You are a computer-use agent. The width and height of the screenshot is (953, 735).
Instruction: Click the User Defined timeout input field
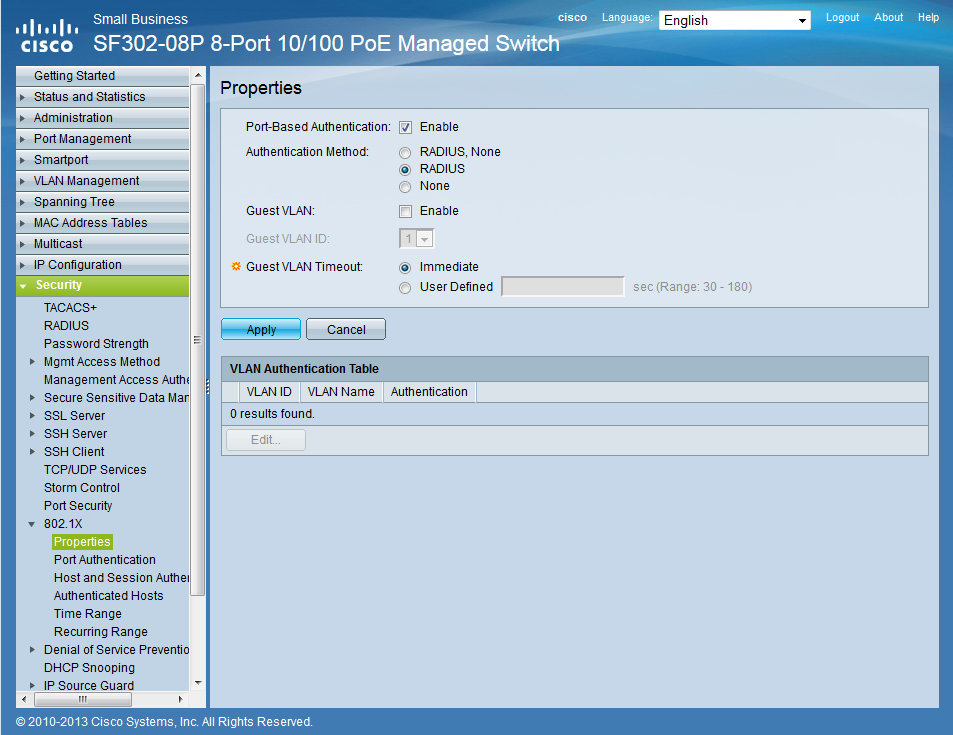coord(562,287)
